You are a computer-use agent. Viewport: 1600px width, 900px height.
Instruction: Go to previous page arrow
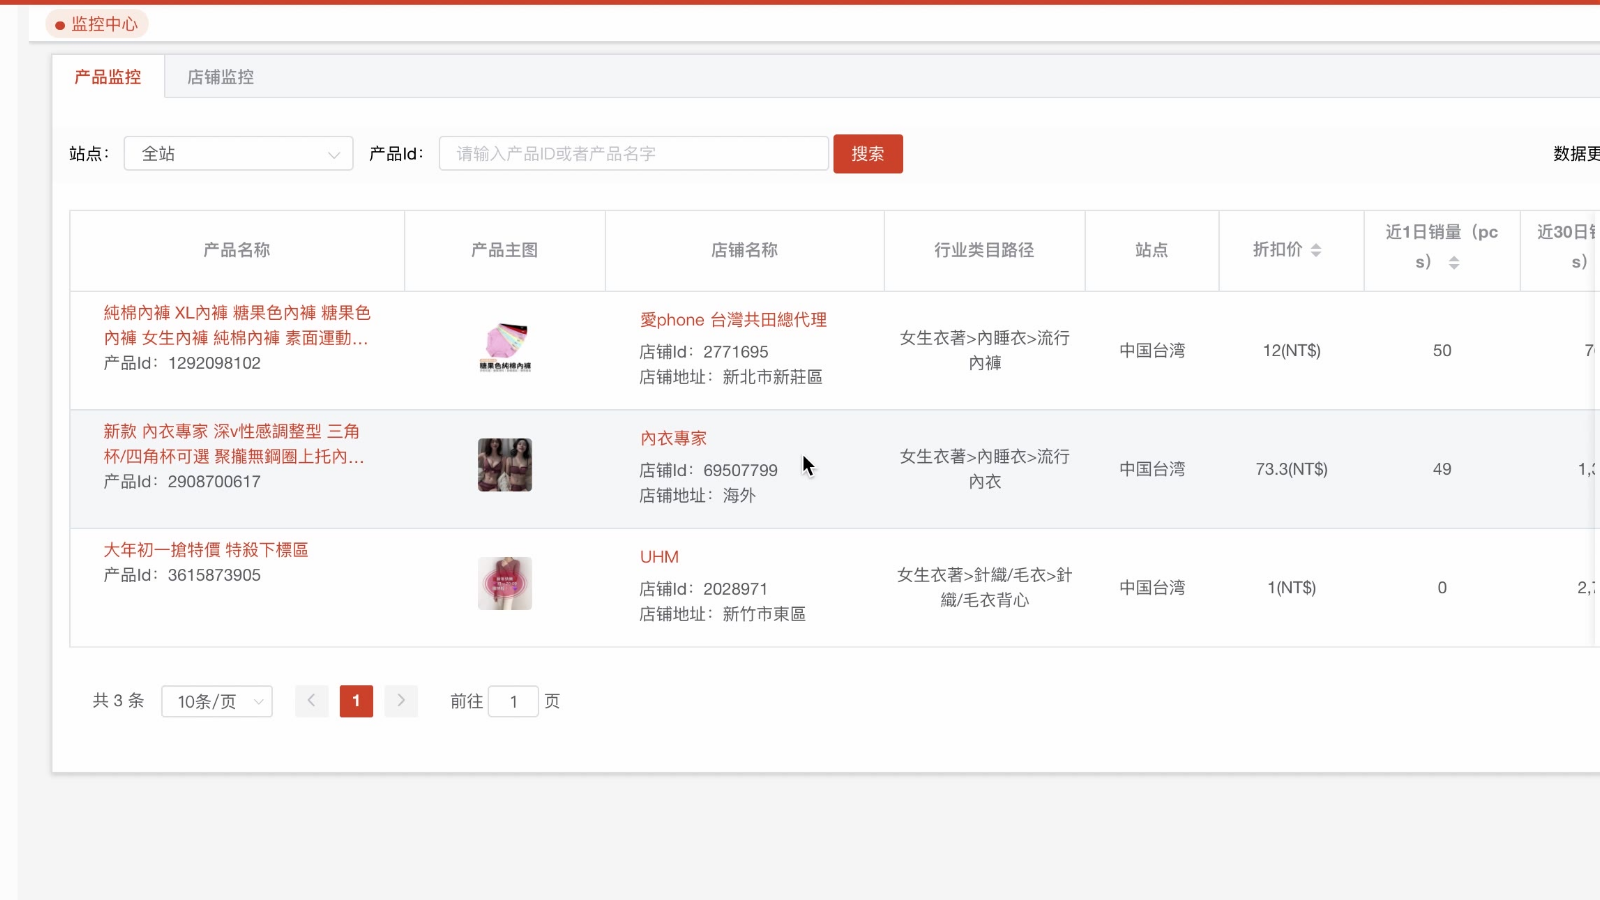[x=311, y=701]
